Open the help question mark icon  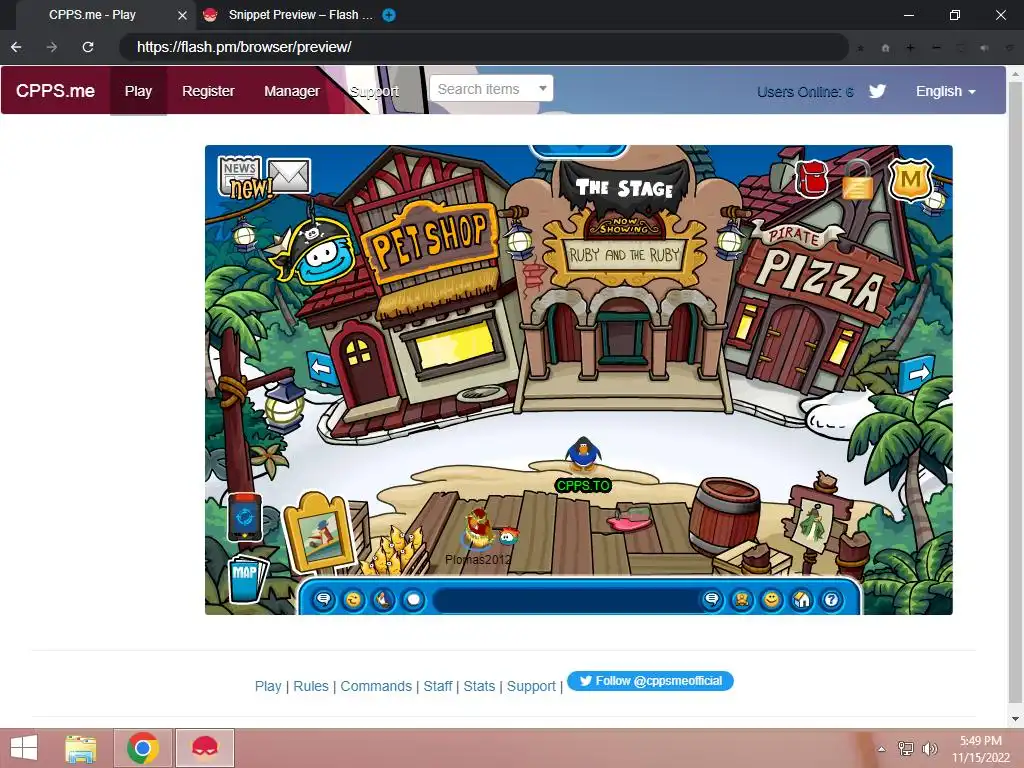tap(831, 599)
